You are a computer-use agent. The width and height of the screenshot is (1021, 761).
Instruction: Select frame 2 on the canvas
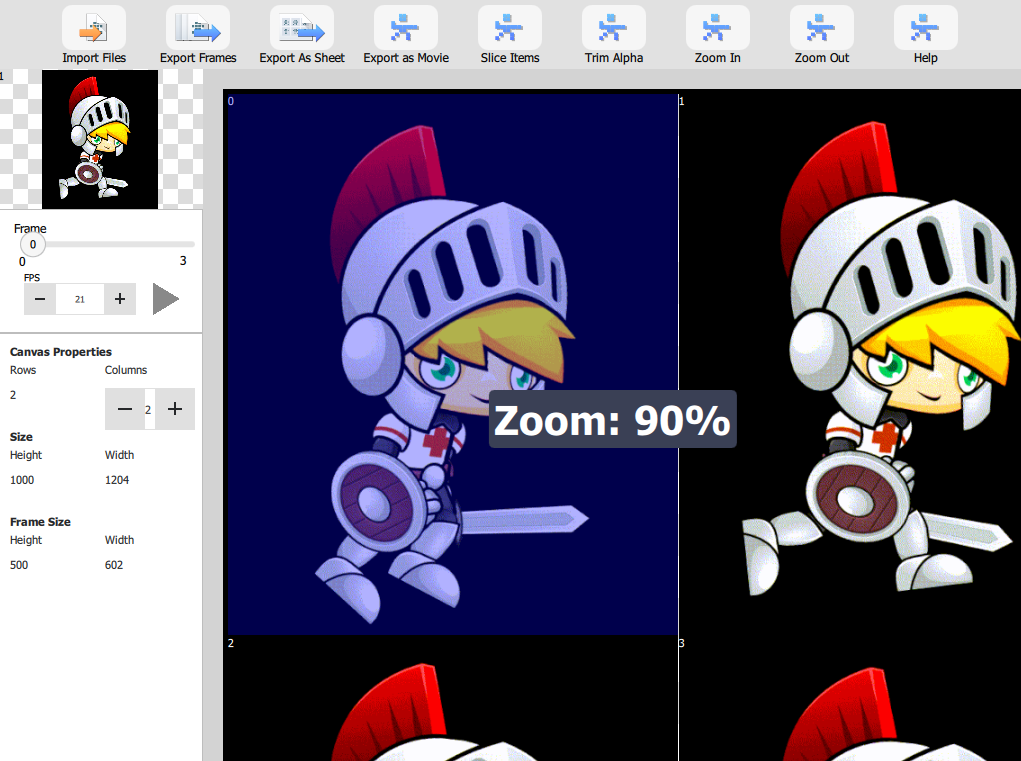tap(451, 699)
